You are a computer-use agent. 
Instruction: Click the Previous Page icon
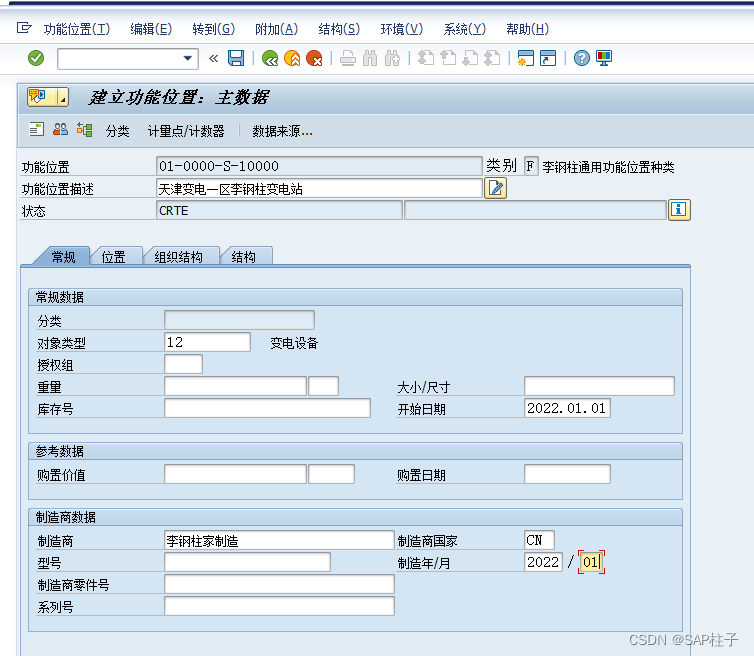pyautogui.click(x=448, y=59)
